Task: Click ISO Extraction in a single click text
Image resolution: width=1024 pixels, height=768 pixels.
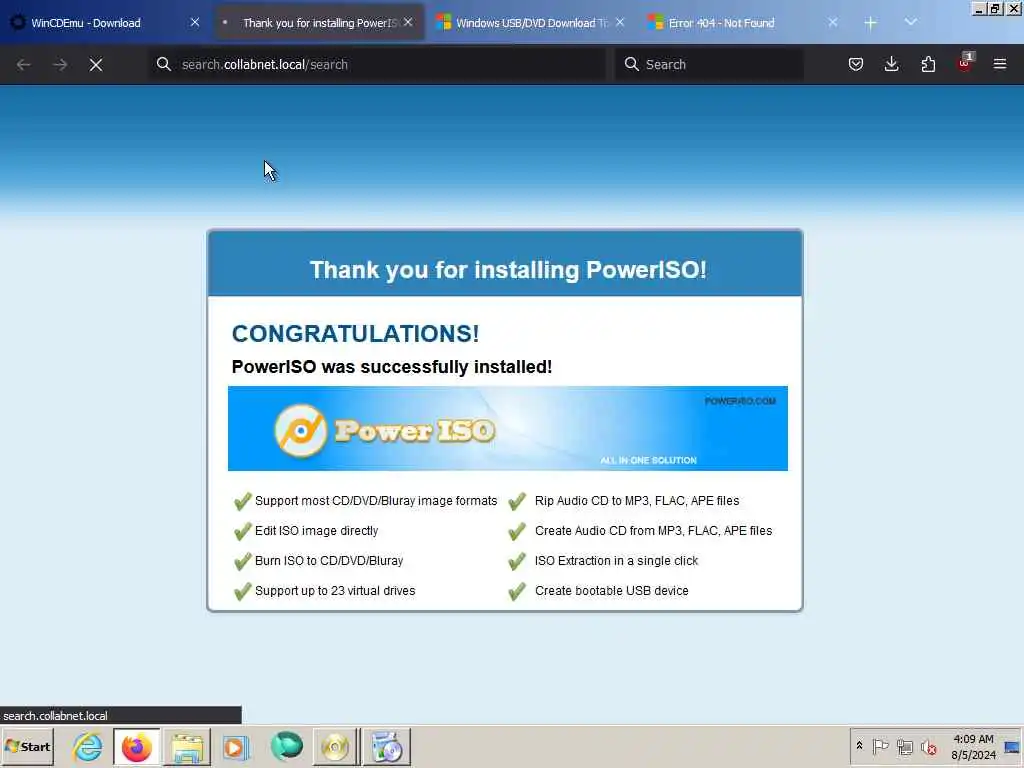Action: pos(616,561)
